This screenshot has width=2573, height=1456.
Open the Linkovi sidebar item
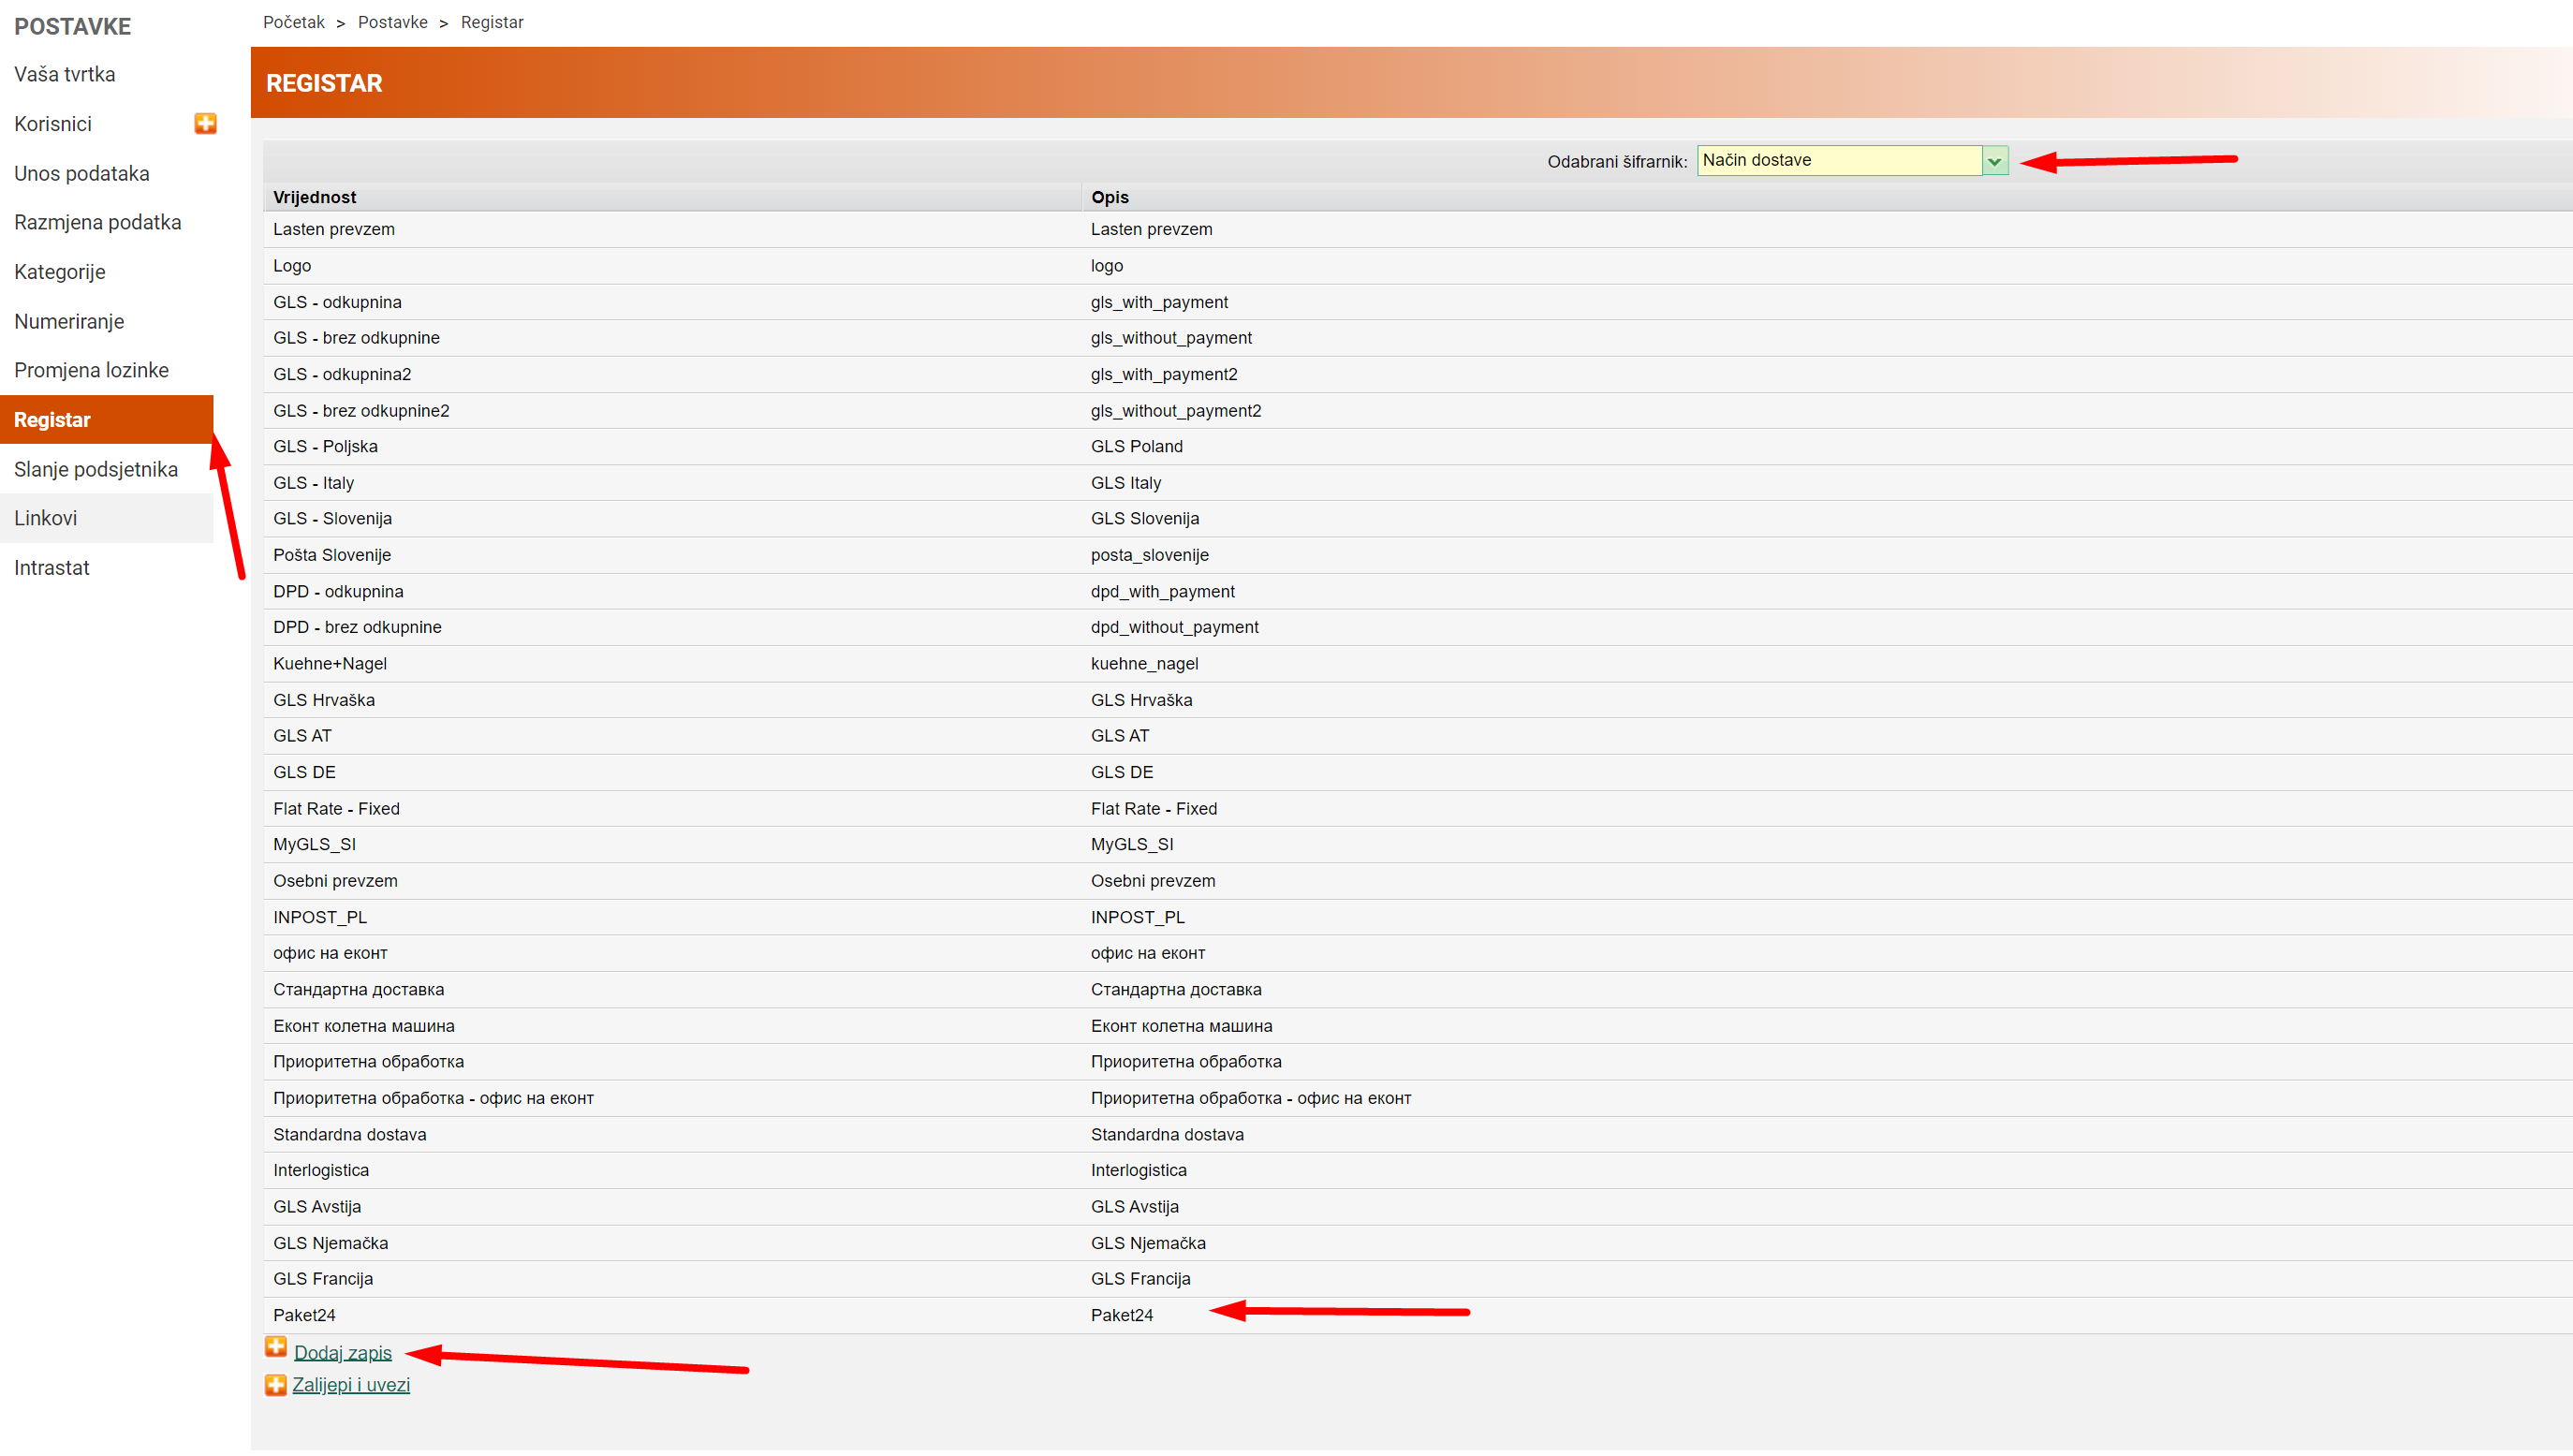click(x=46, y=518)
